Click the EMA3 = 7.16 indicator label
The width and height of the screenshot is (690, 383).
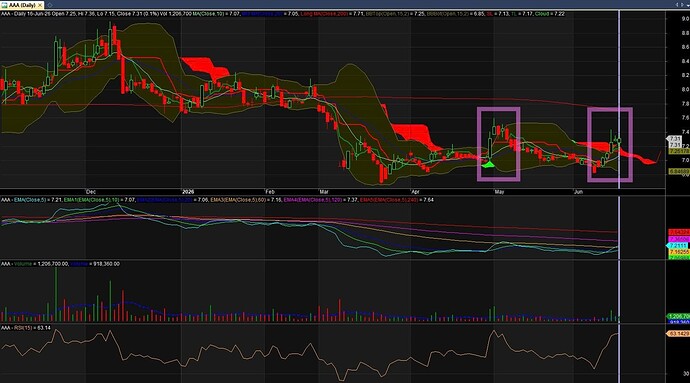(246, 200)
